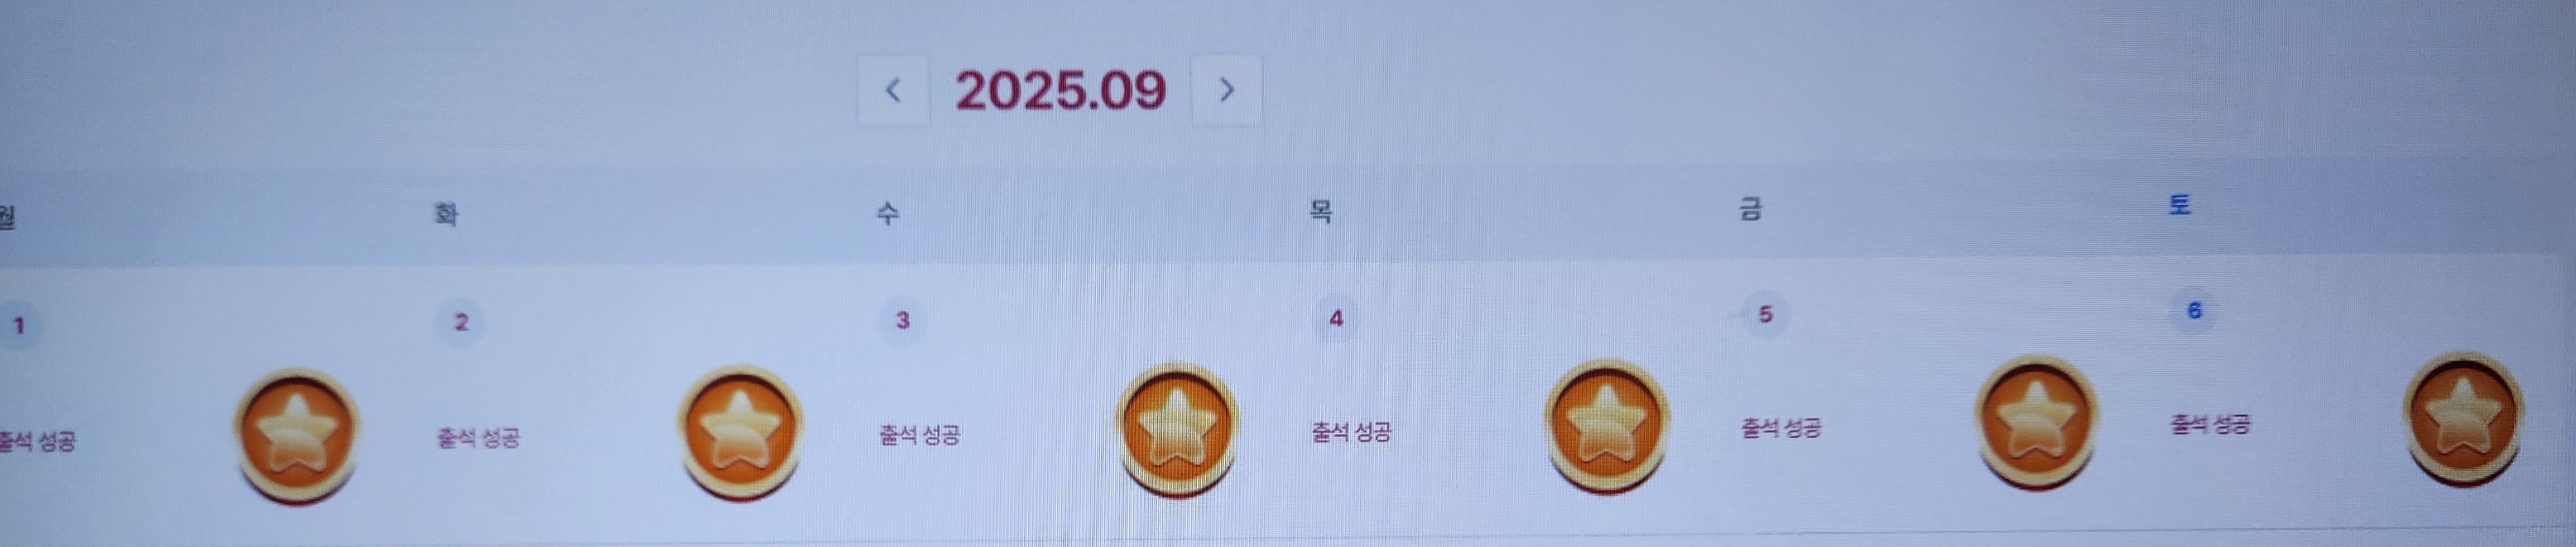Screen dimensions: 2576x547
Task: Click the 화 (Tuesday) column header
Action: [446, 214]
